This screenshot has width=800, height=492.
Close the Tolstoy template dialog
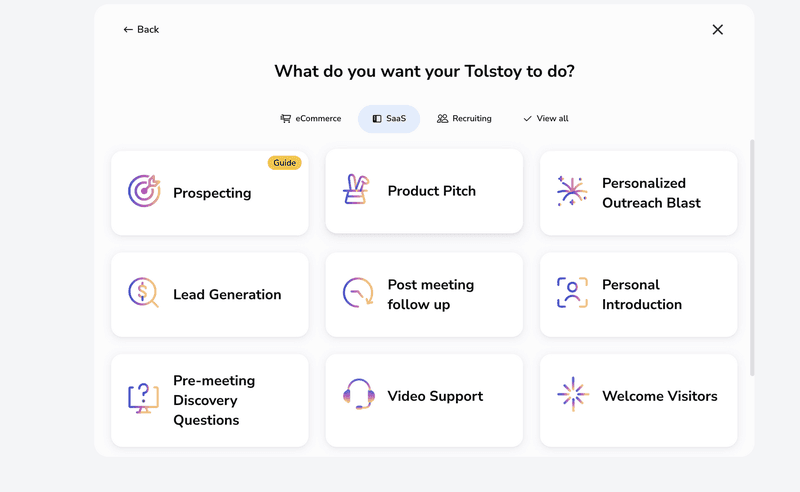[x=717, y=30]
